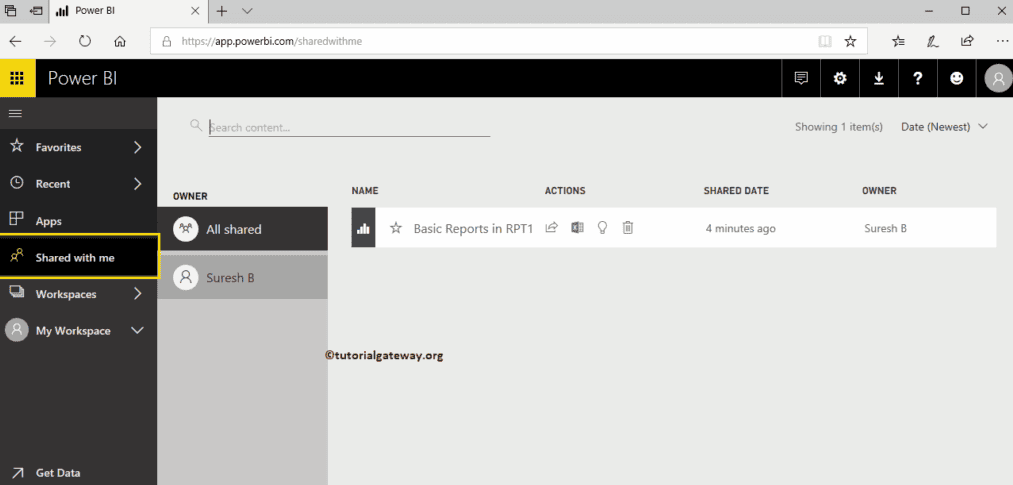Image resolution: width=1013 pixels, height=485 pixels.
Task: Open the Power BI app launcher grid
Action: coord(17,78)
